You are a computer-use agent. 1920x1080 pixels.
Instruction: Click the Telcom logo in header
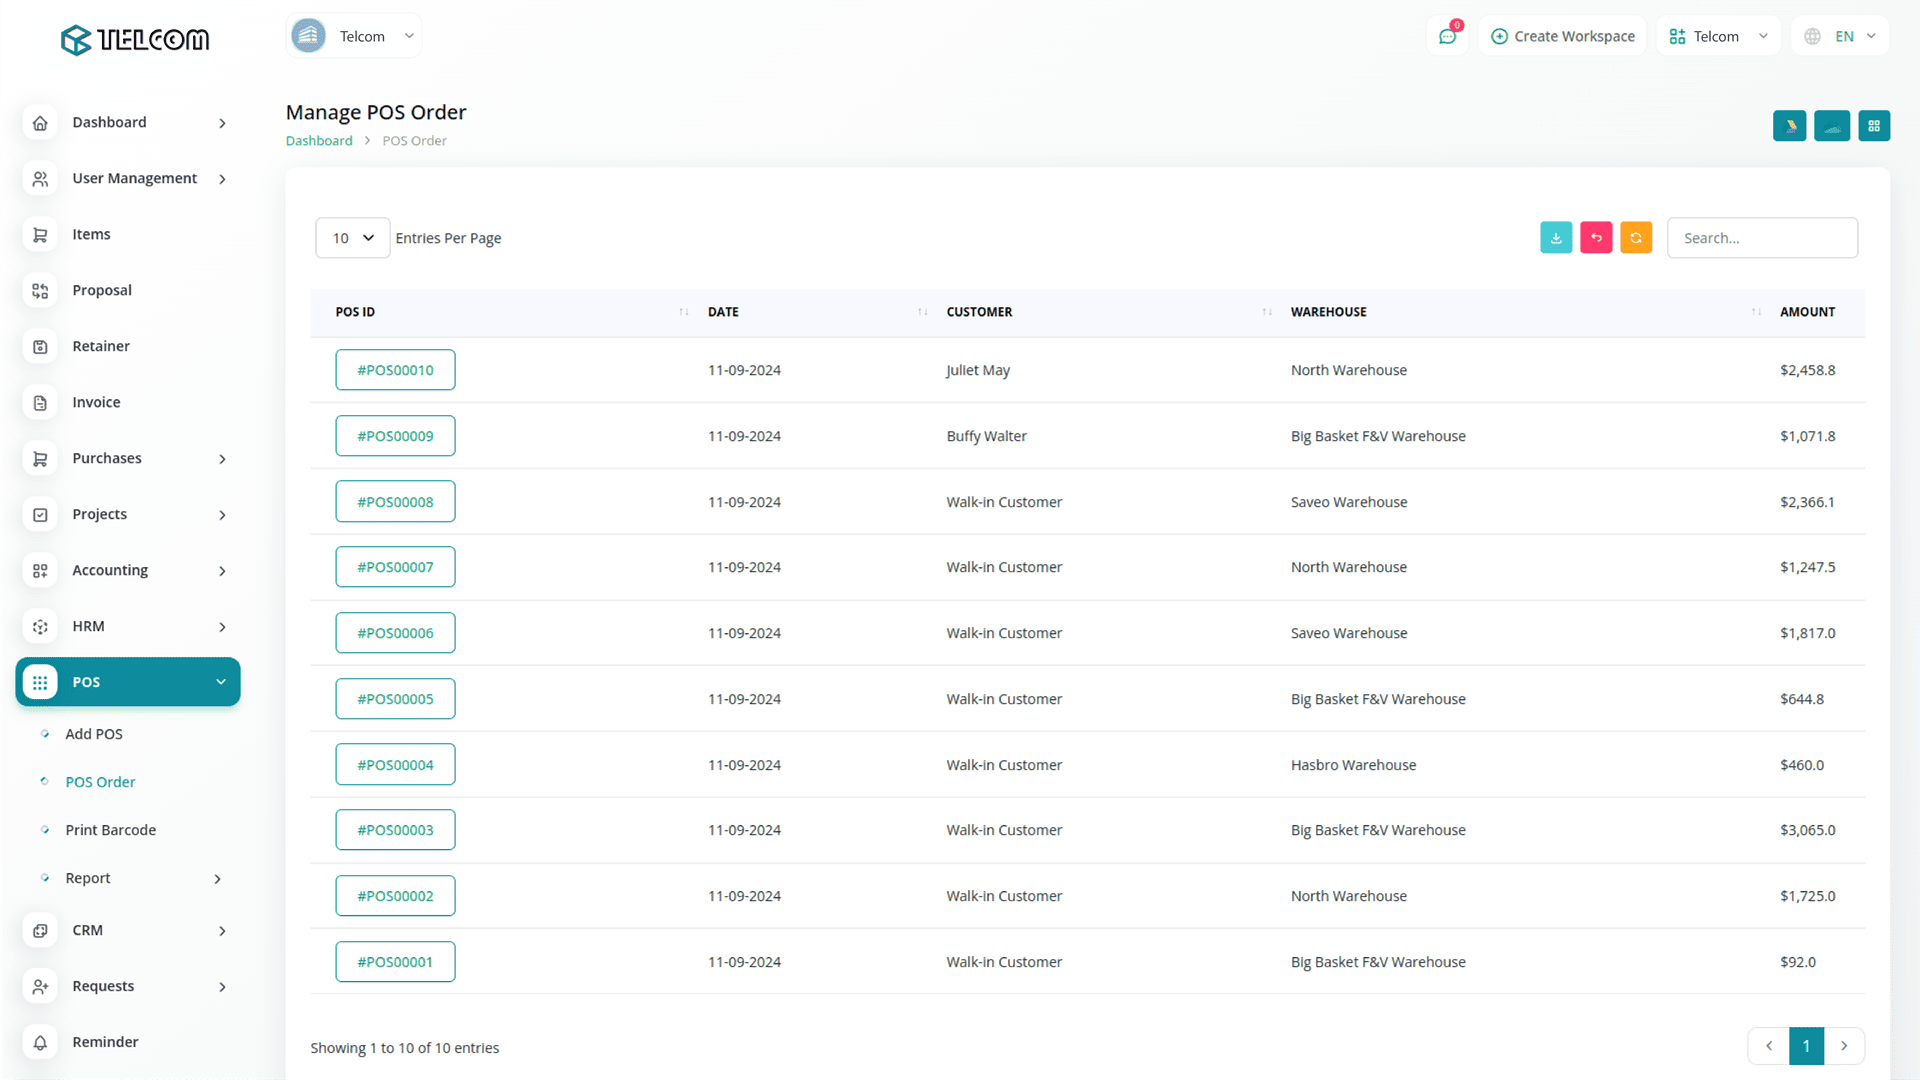135,39
